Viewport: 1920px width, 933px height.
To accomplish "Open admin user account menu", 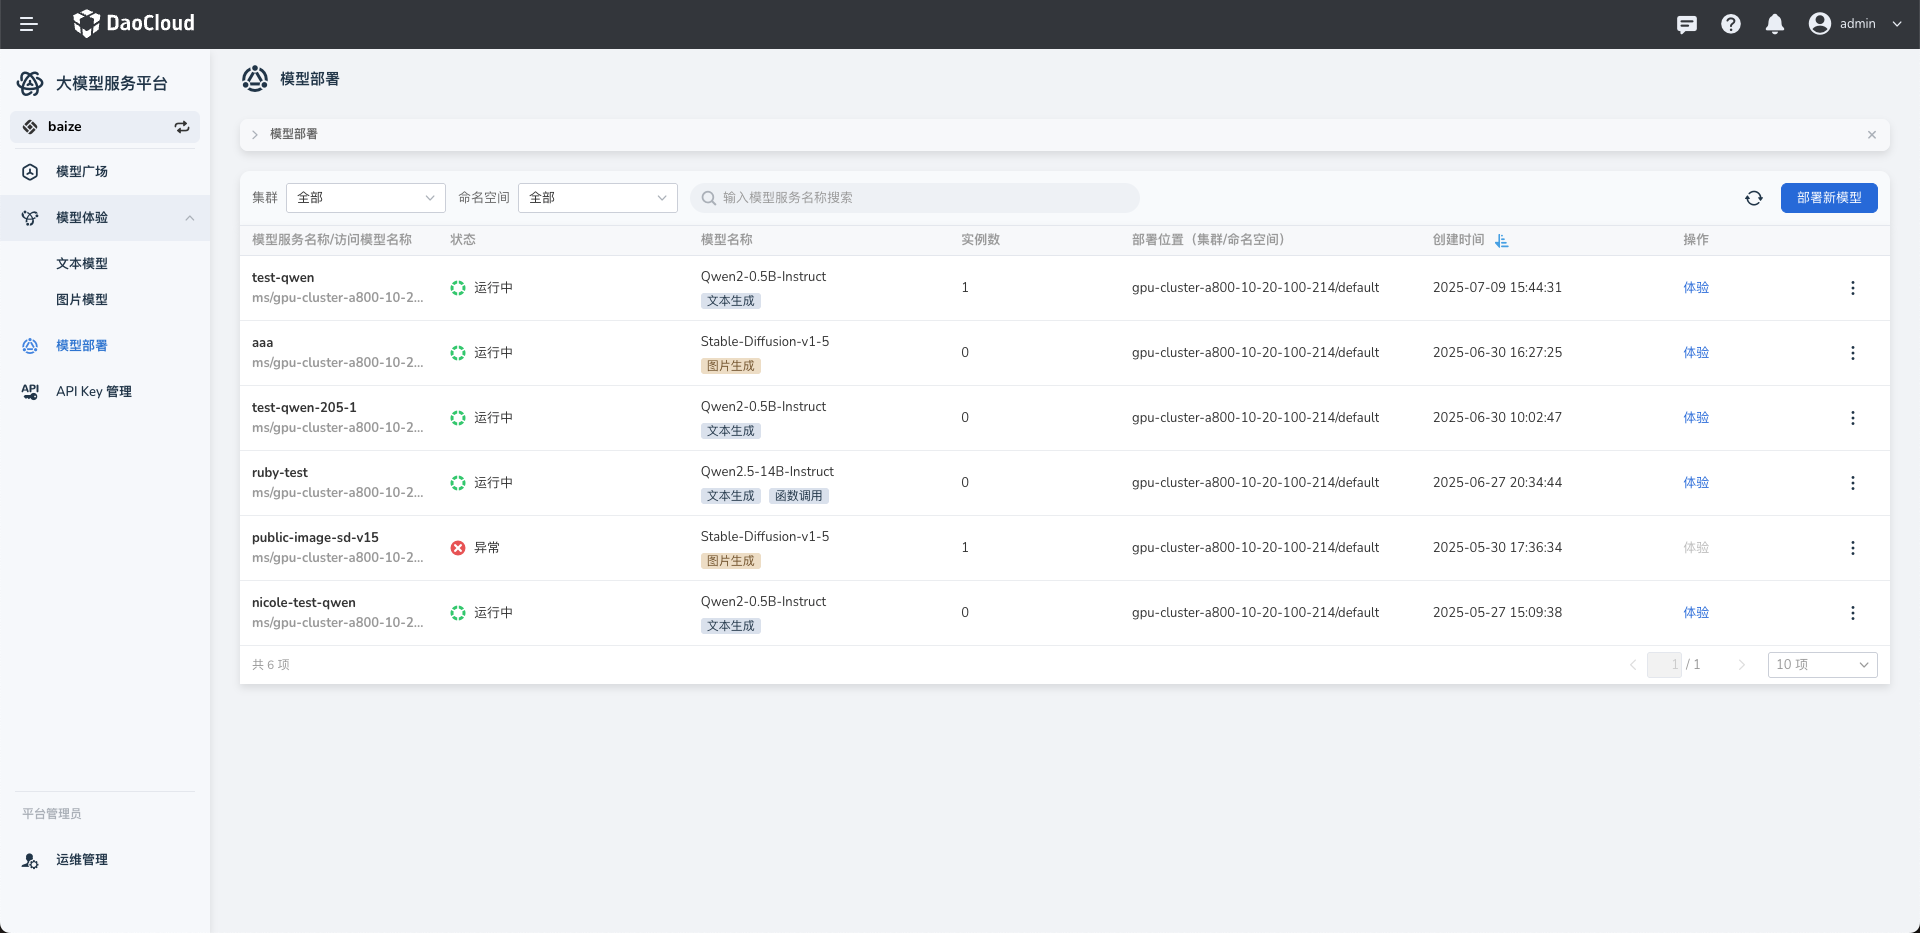I will point(1855,24).
